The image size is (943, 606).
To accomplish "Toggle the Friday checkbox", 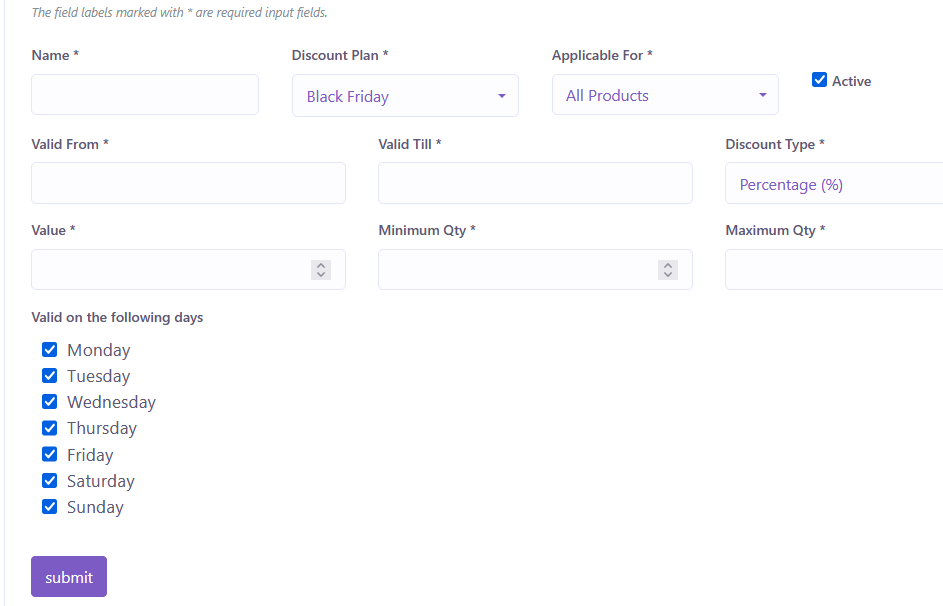I will (49, 455).
